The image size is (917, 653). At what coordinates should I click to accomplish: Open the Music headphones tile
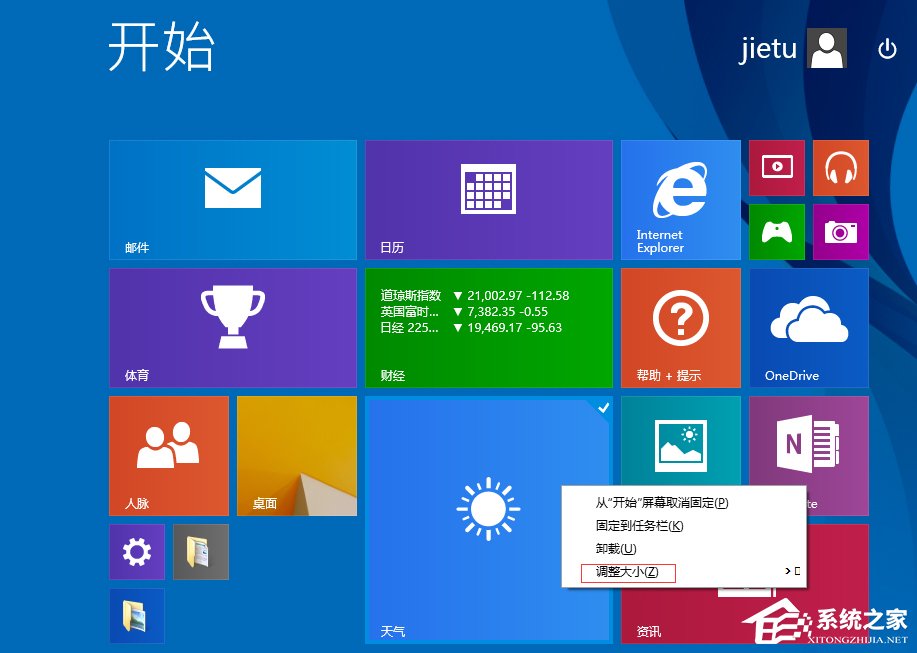point(840,167)
